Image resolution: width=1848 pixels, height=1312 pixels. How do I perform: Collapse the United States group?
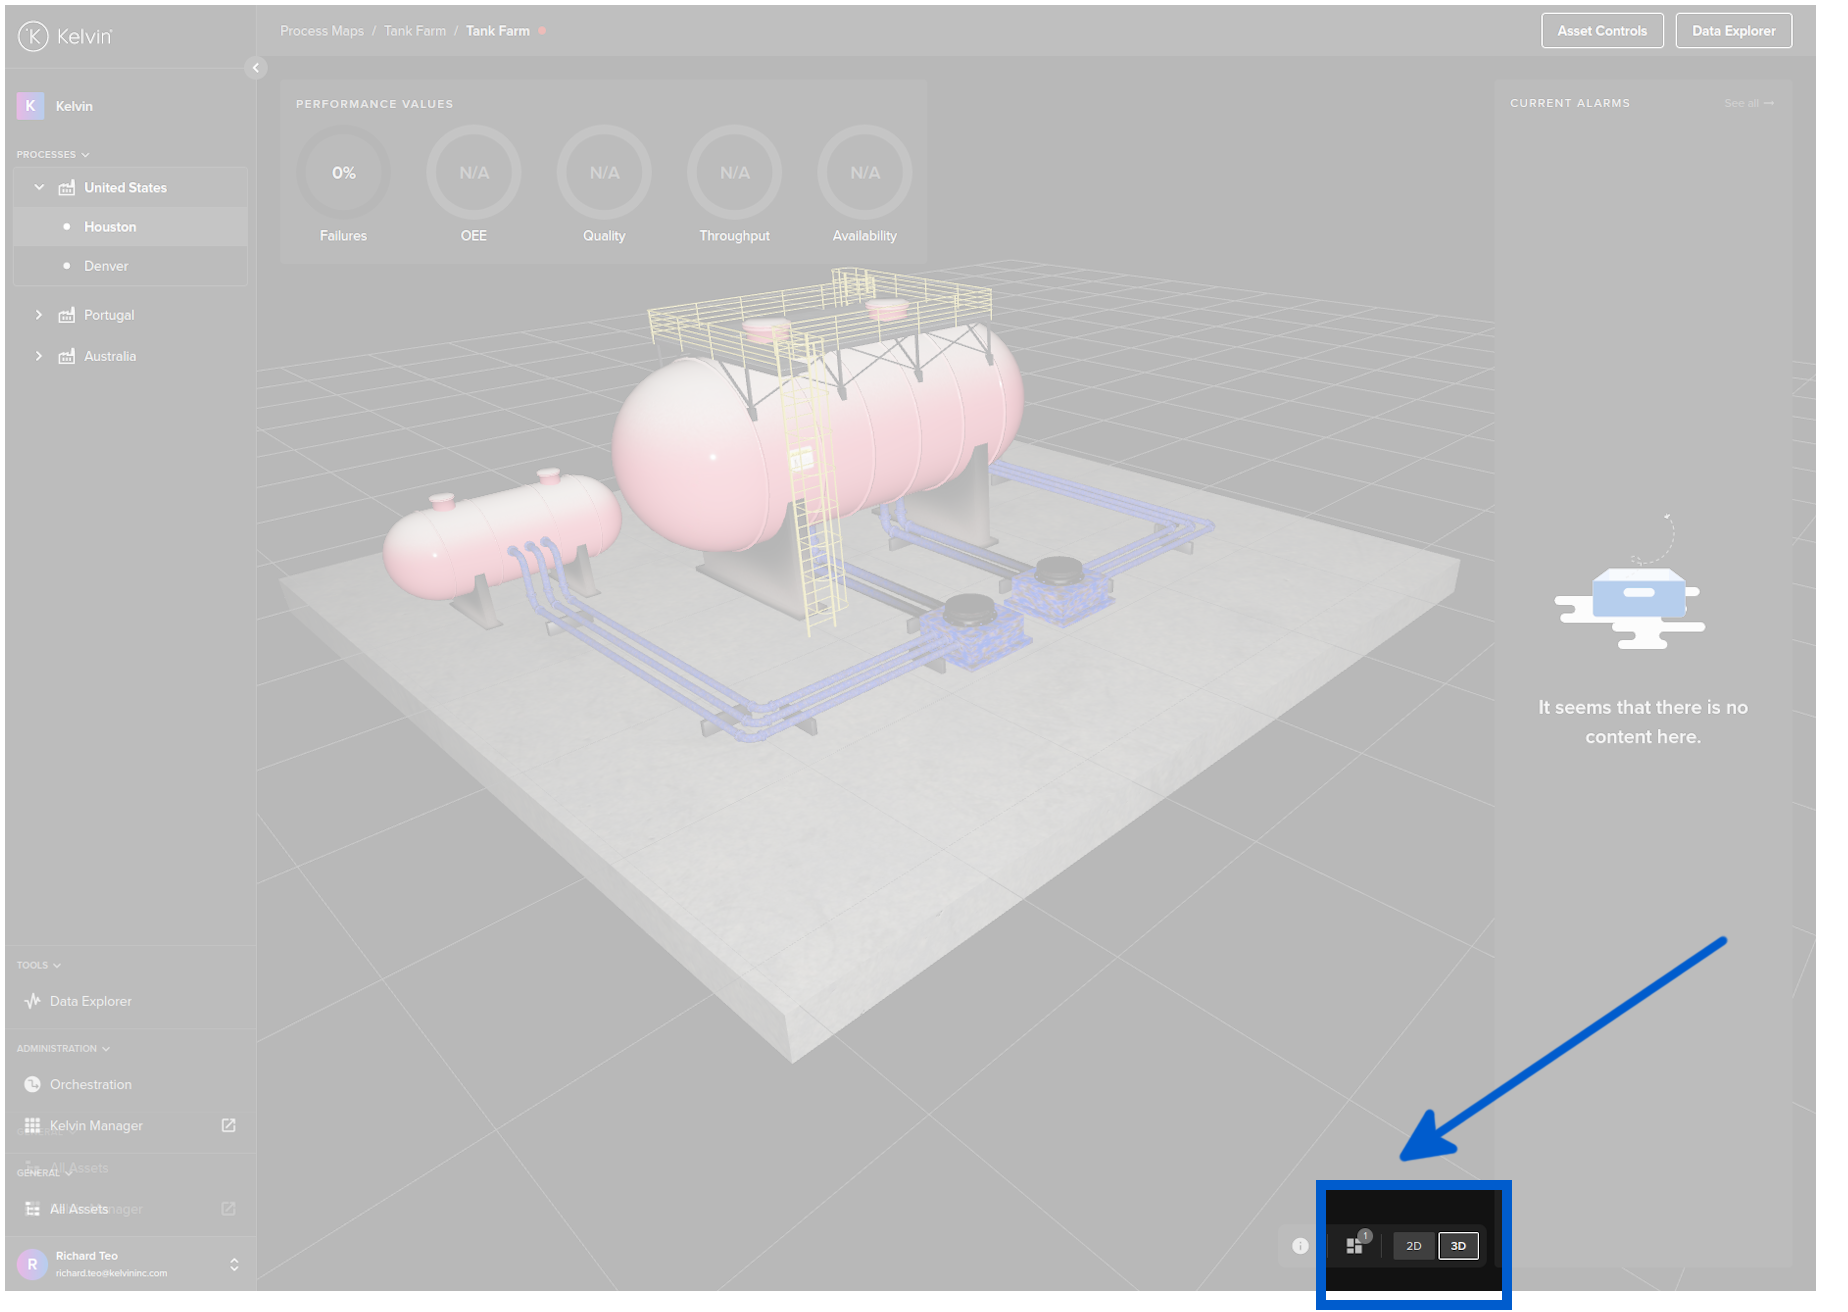[x=39, y=187]
